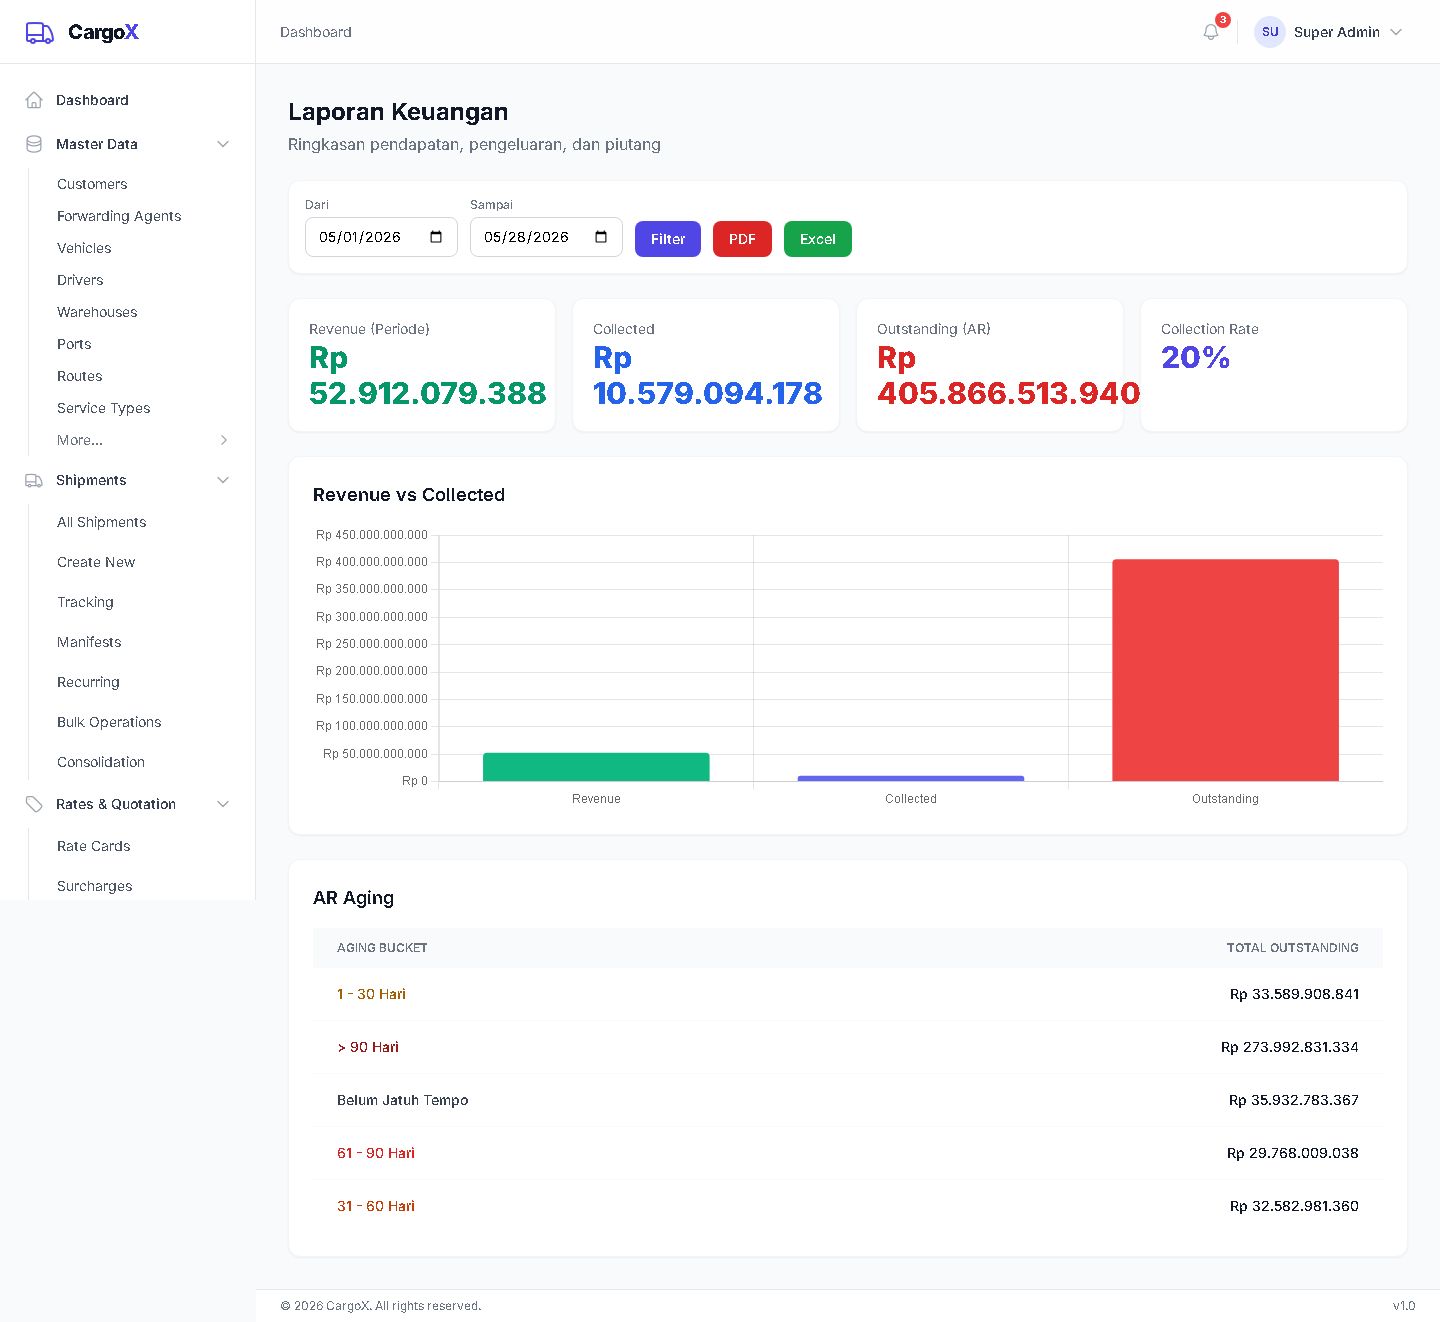
Task: Collapse the Master Data section chevron
Action: pos(223,144)
